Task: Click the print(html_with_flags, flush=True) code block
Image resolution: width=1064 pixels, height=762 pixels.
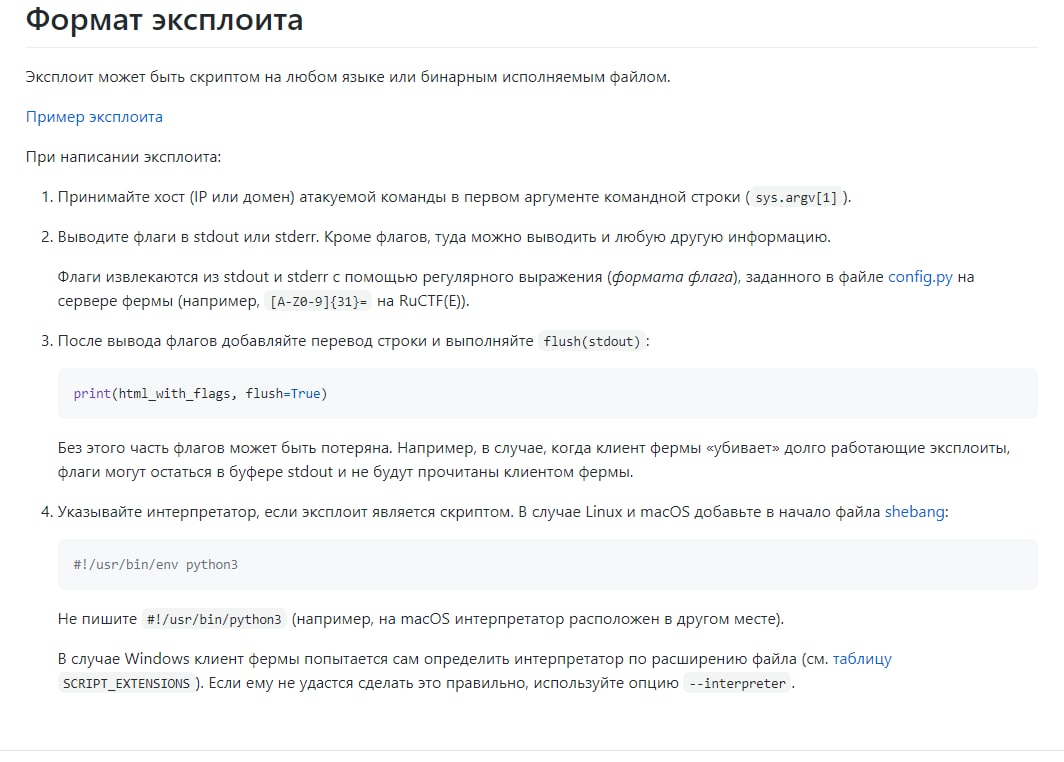Action: 200,393
